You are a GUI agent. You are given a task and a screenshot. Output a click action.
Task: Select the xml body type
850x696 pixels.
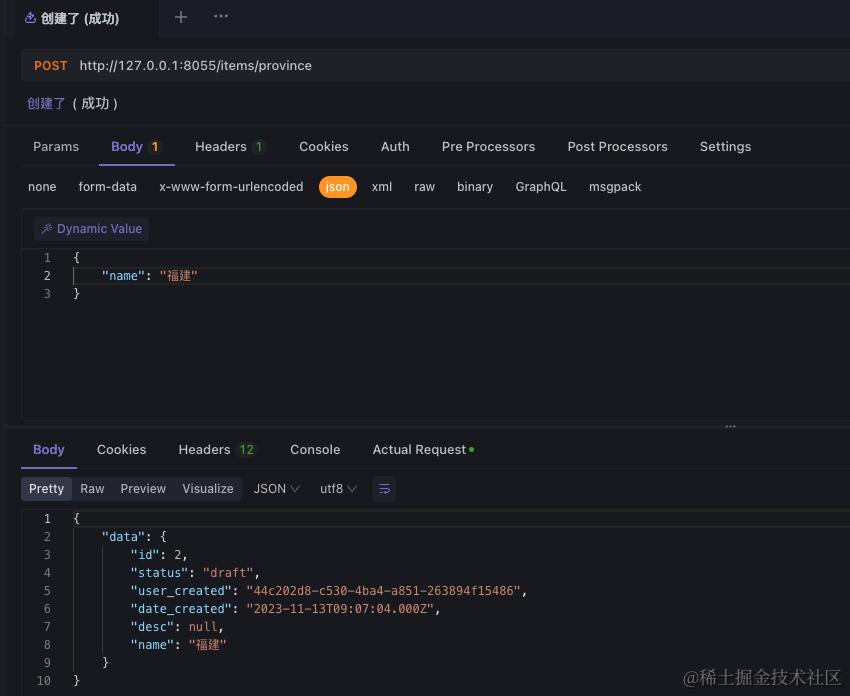click(x=381, y=187)
